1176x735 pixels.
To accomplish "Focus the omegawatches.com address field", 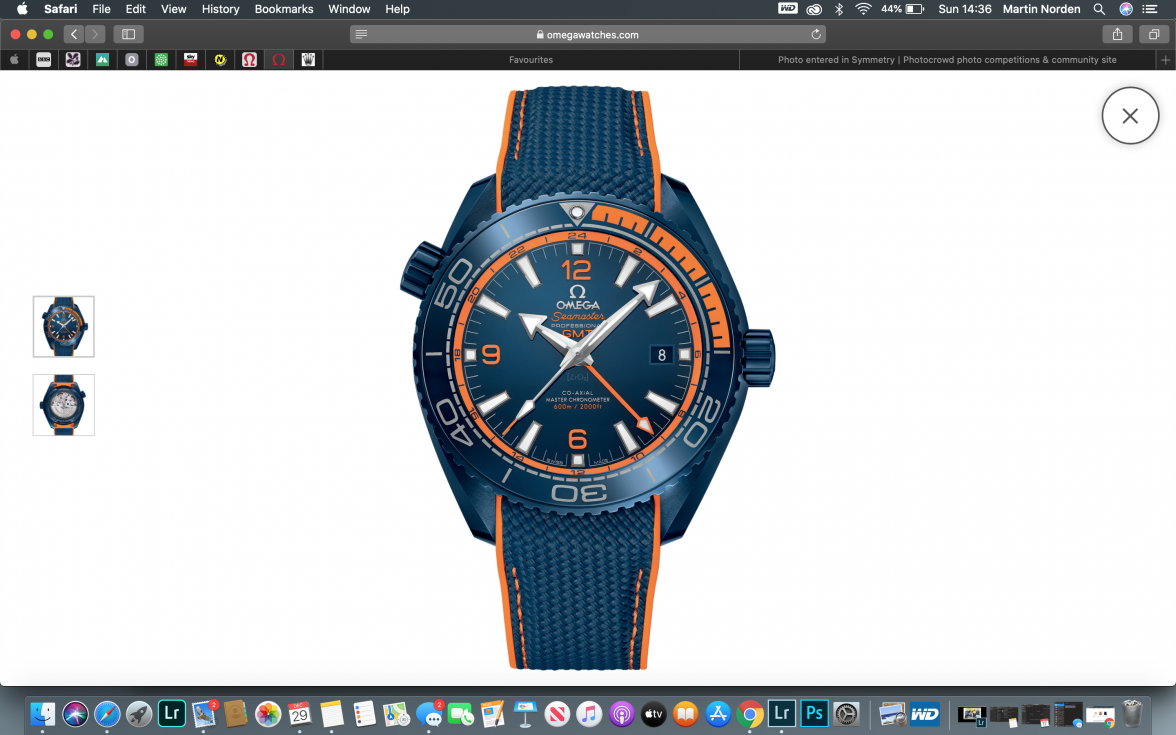I will pyautogui.click(x=587, y=34).
